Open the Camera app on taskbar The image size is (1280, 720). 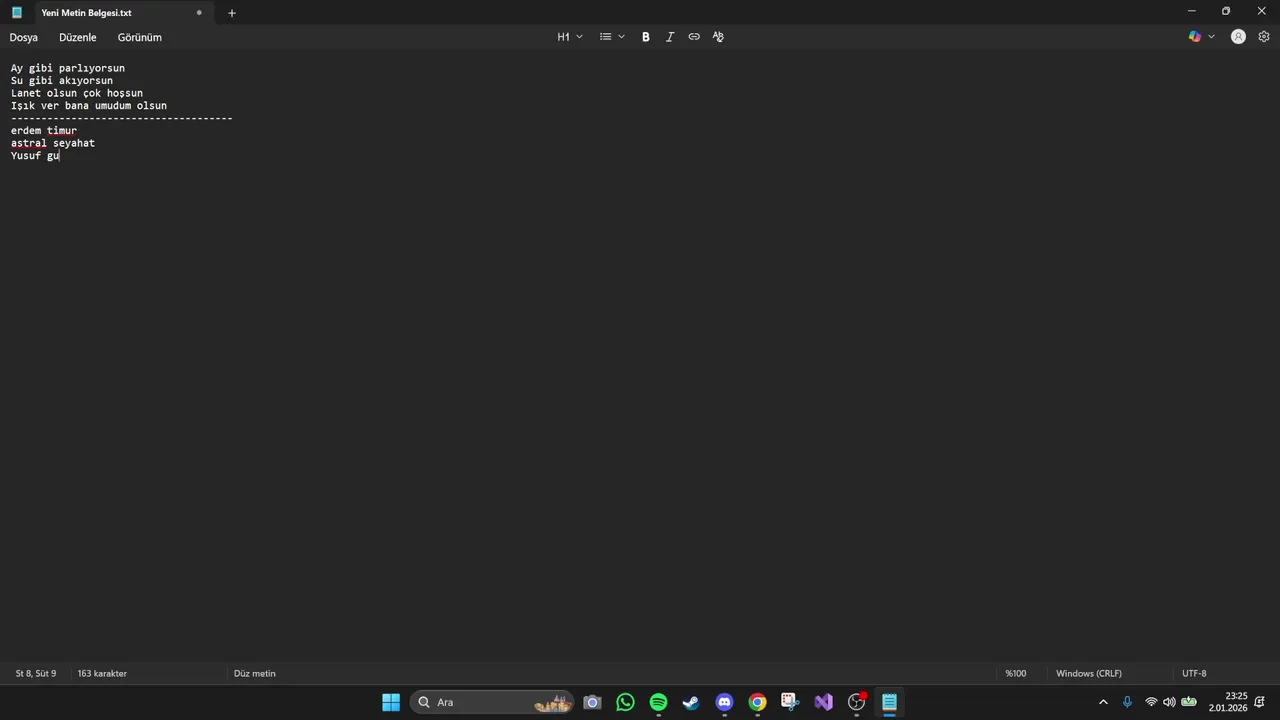(x=592, y=702)
